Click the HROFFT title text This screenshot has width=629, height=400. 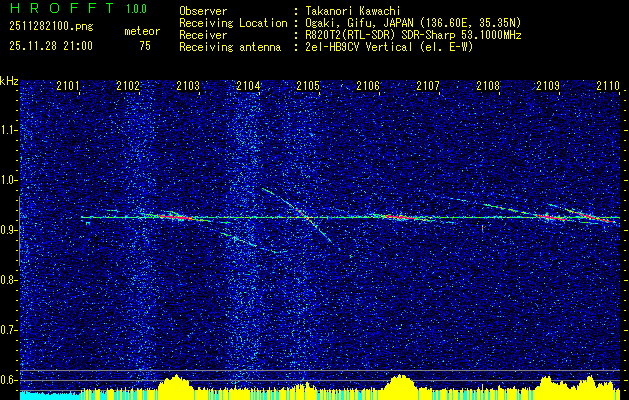pyautogui.click(x=62, y=8)
